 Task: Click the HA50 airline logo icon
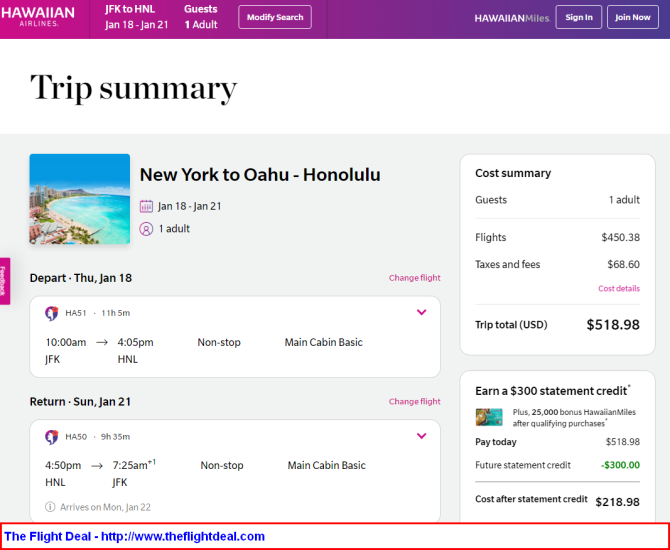52,436
